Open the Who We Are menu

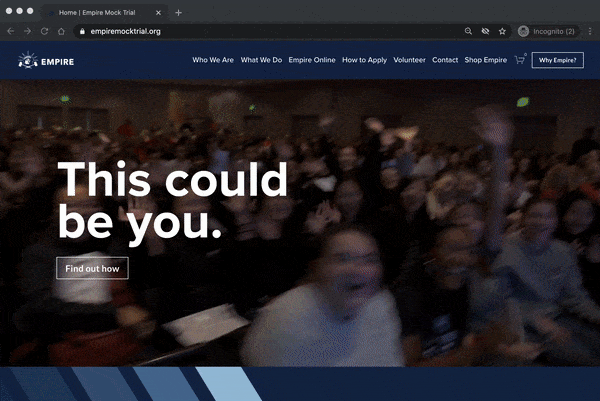click(x=213, y=60)
